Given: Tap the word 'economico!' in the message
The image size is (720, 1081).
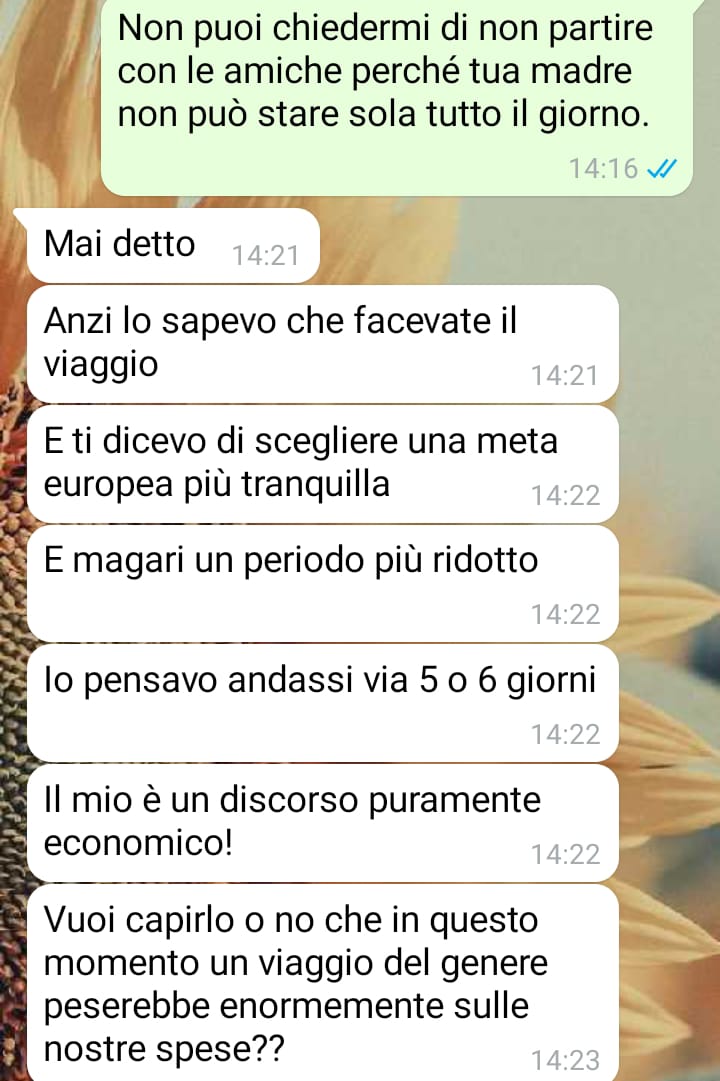Looking at the screenshot, I should click(x=138, y=843).
